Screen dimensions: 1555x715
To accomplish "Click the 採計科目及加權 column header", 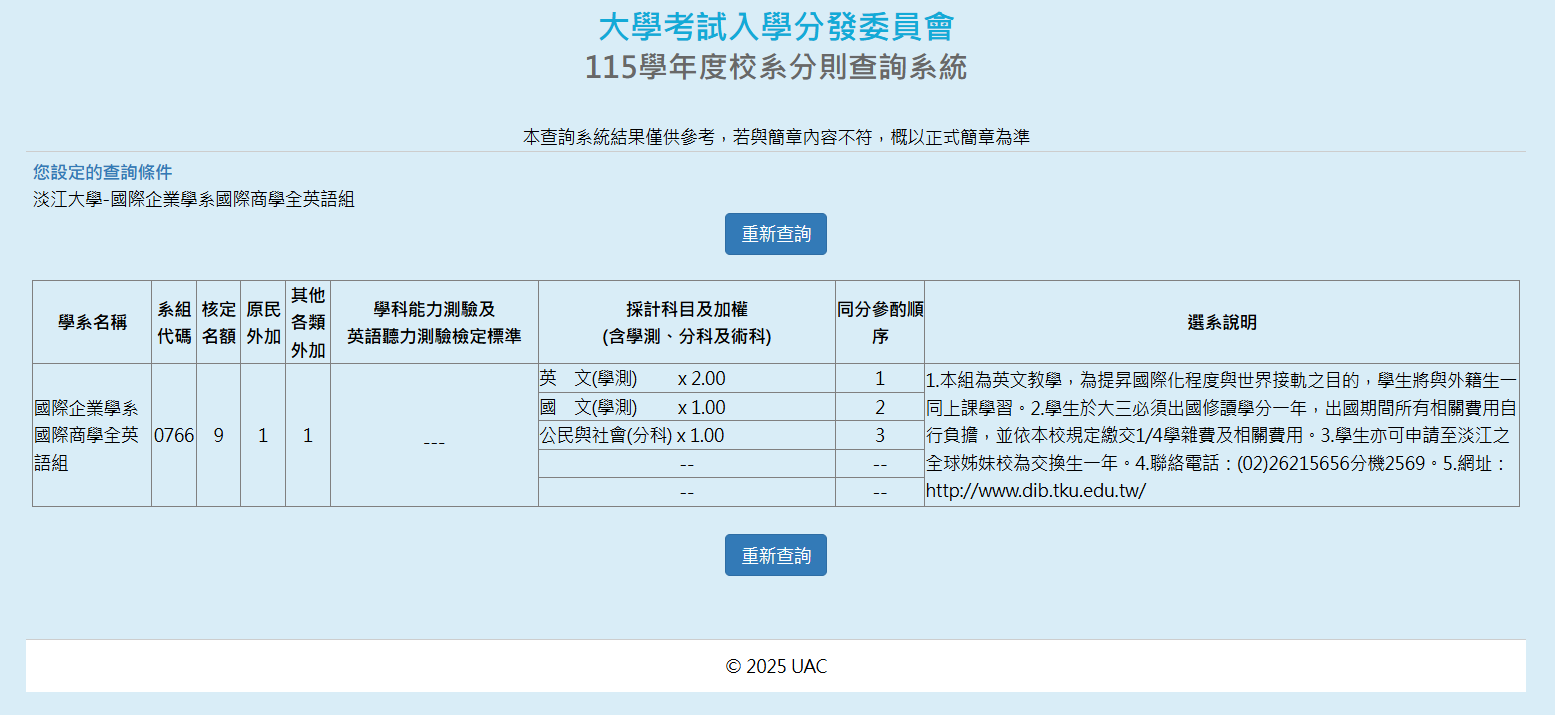I will point(686,322).
